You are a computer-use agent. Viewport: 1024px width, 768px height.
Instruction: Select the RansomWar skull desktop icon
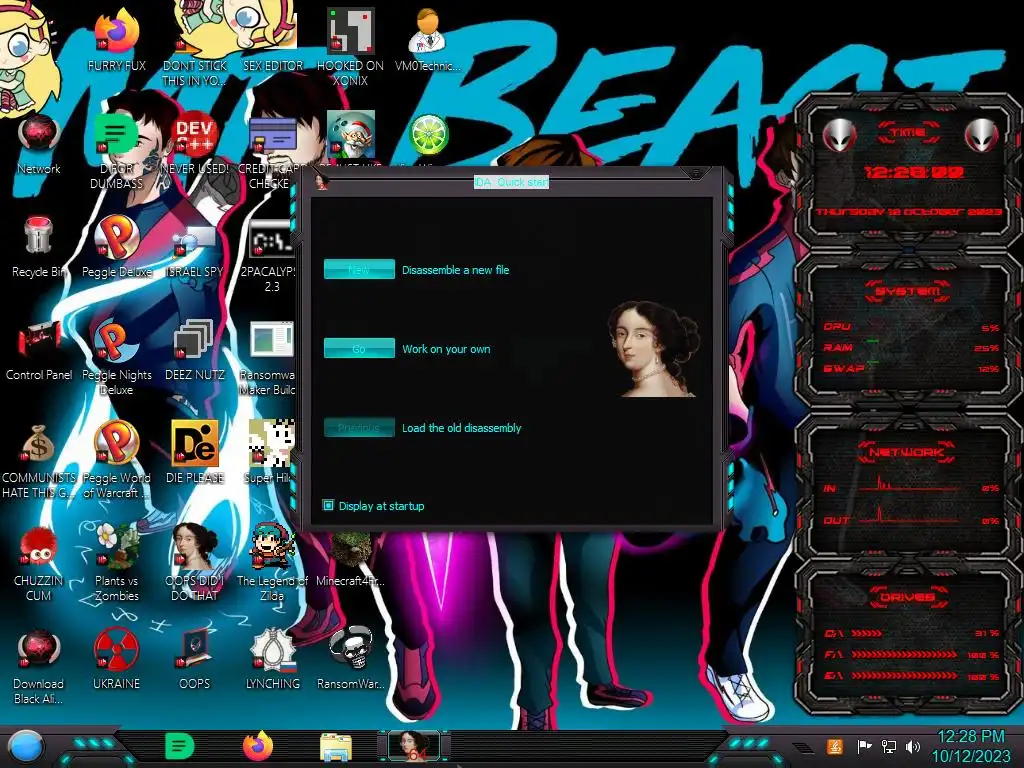(351, 660)
